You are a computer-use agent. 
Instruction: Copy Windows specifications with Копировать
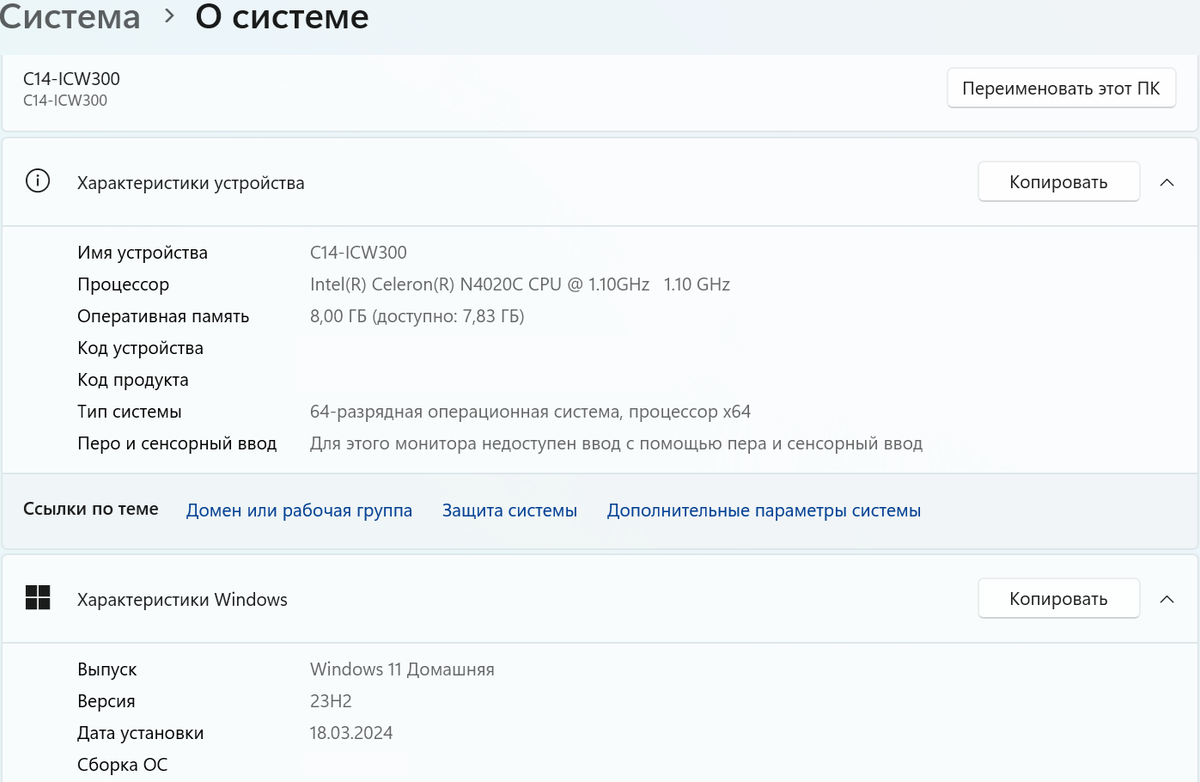coord(1058,599)
